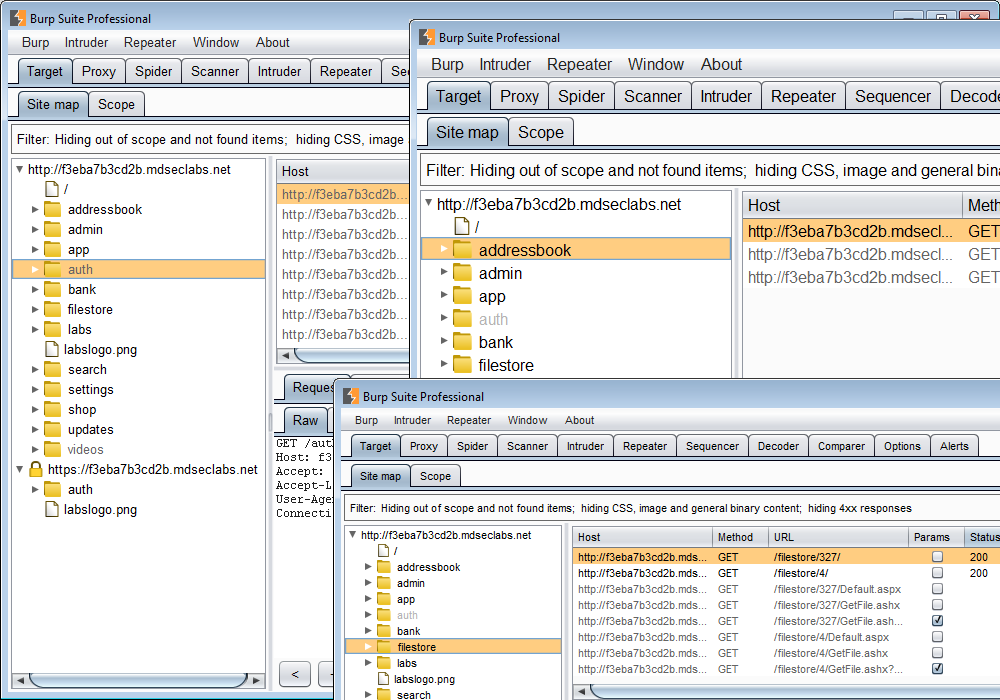The image size is (1000, 700).
Task: Switch to the Comparer tab in the front window
Action: (841, 446)
